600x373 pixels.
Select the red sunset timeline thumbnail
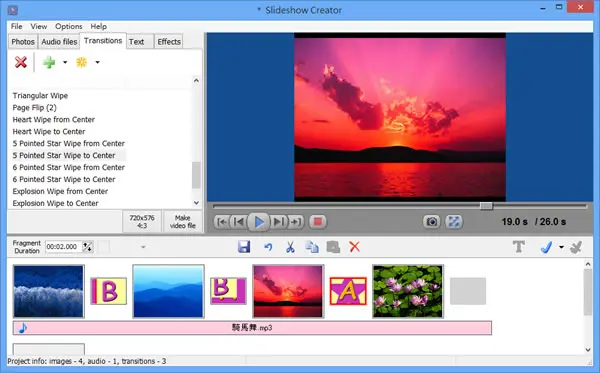(x=288, y=291)
